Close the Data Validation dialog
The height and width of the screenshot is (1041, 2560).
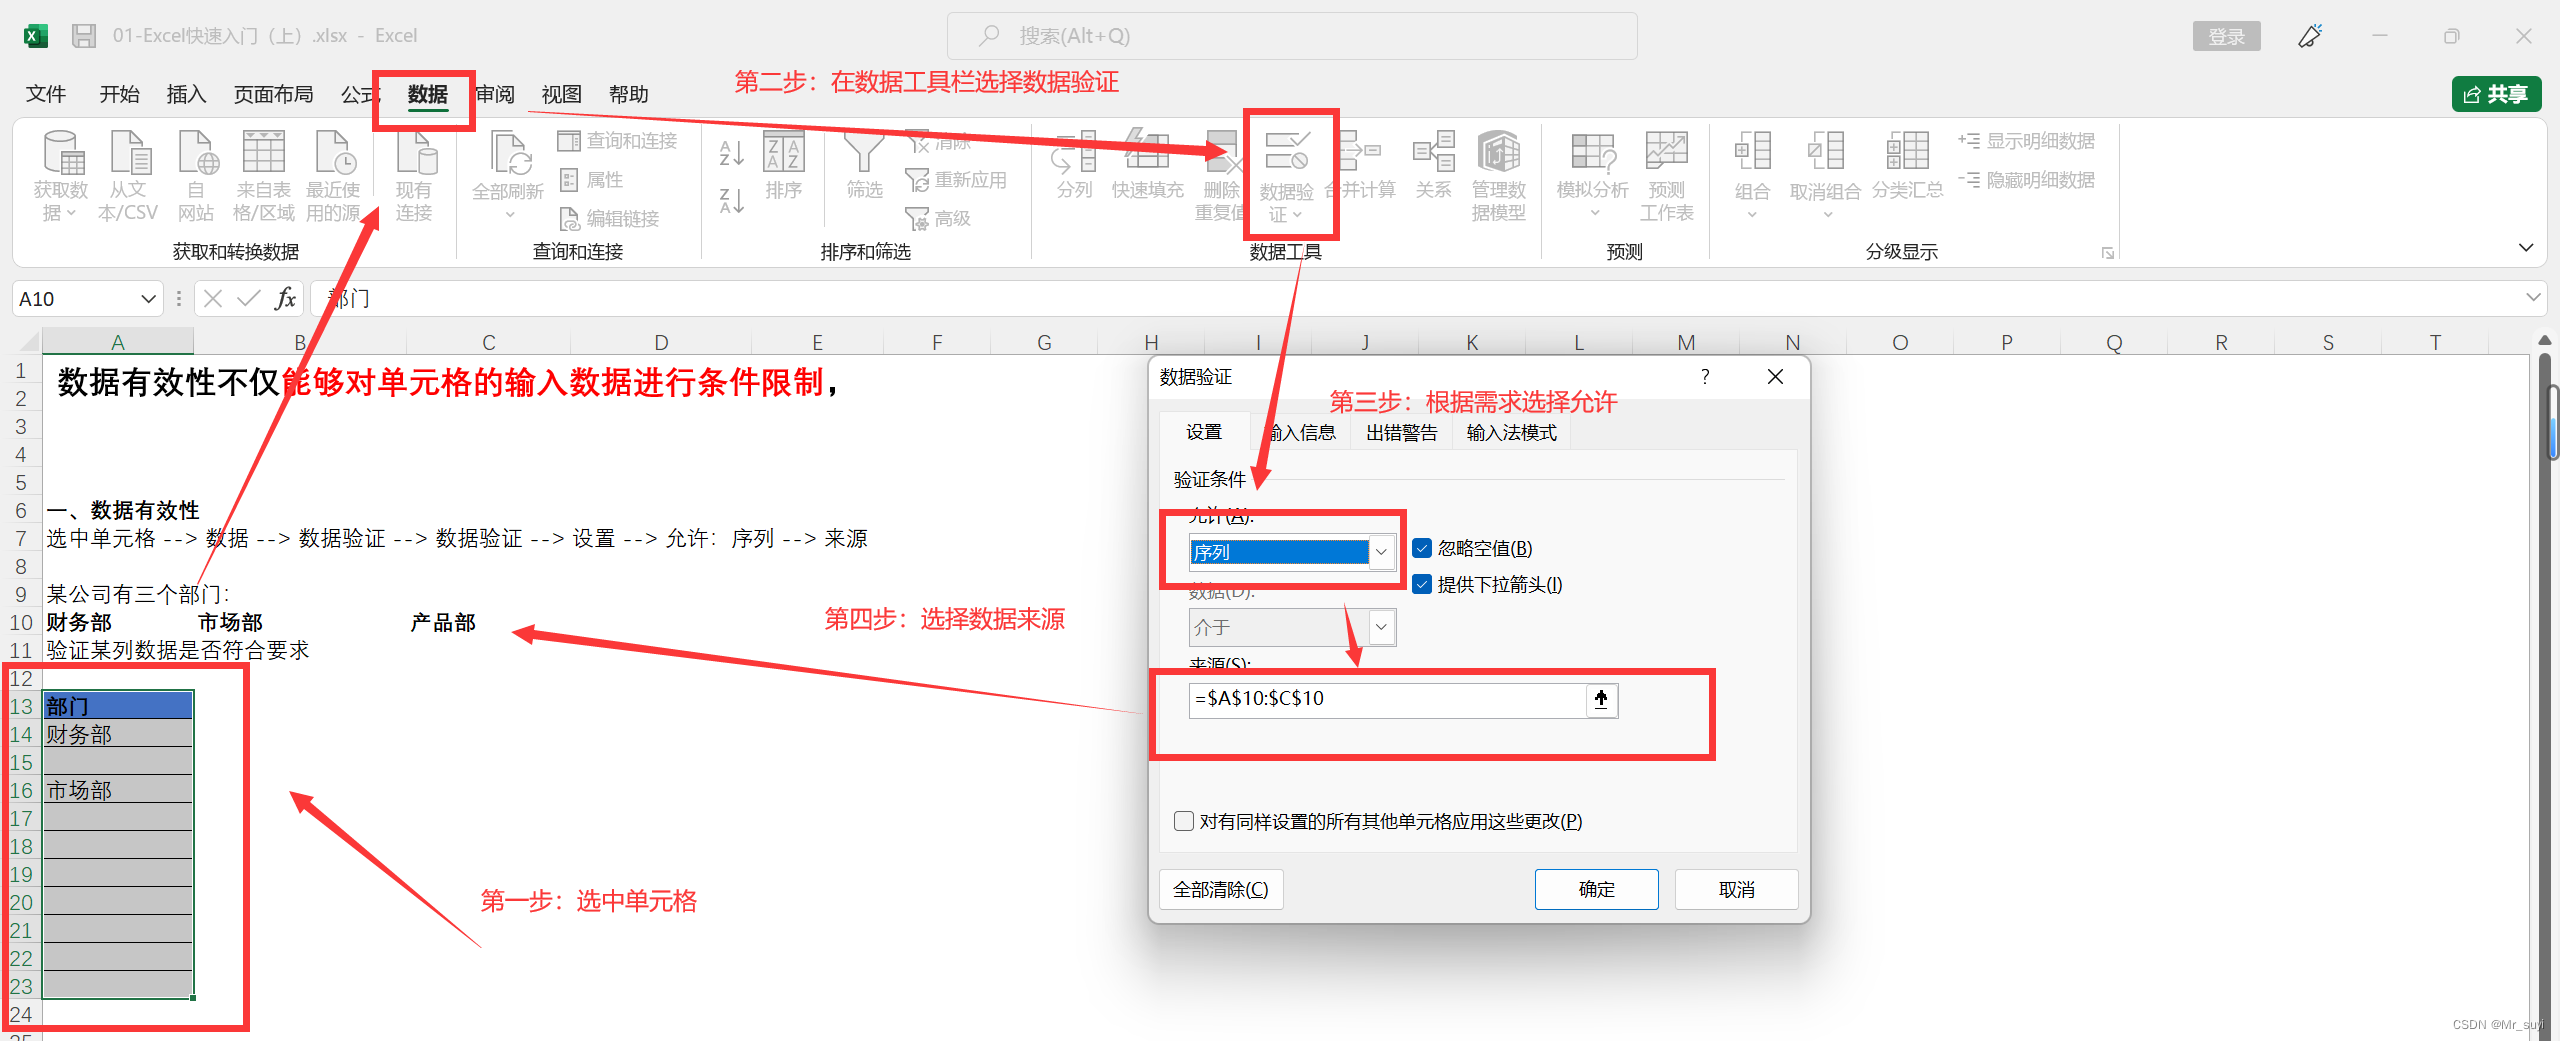pyautogui.click(x=1775, y=377)
